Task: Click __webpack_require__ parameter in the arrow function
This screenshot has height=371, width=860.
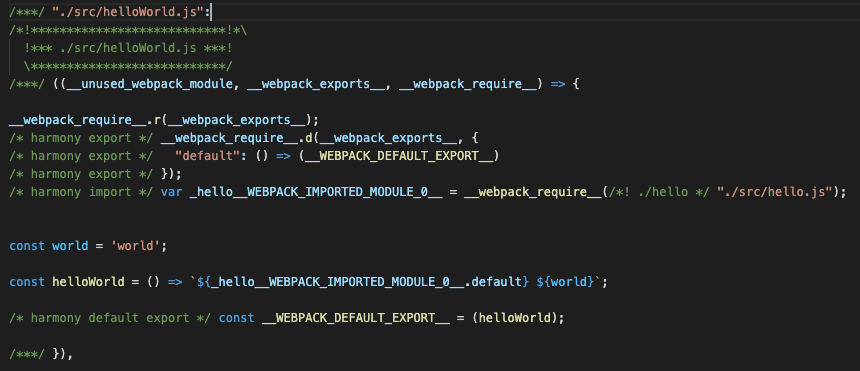Action: [x=467, y=84]
